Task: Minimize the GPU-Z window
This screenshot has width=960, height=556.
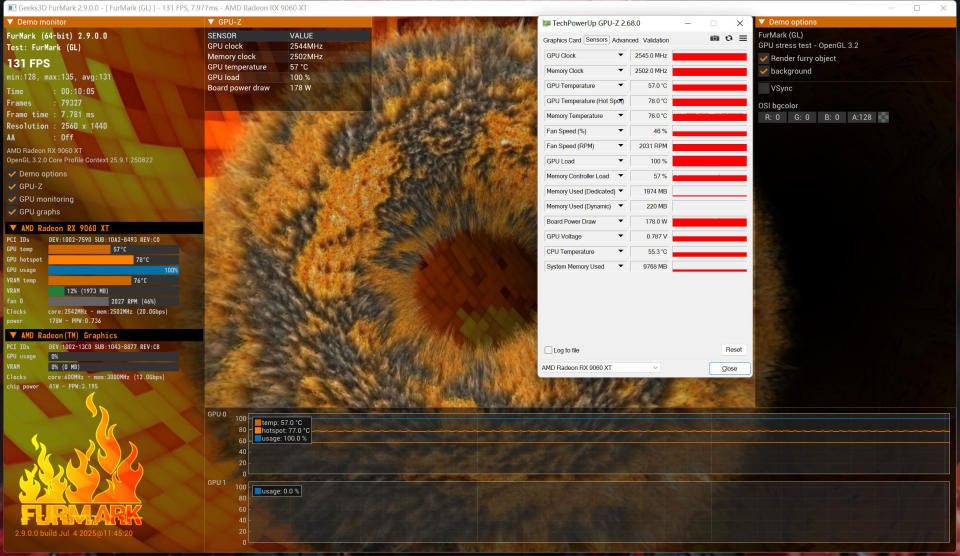Action: [x=688, y=23]
